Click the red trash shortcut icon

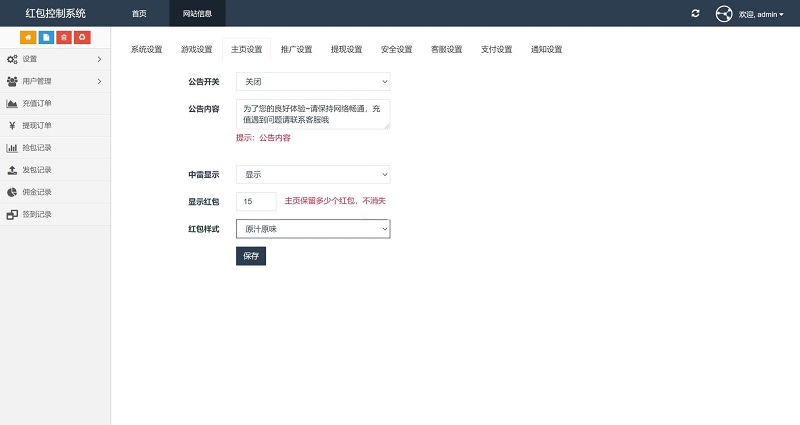64,37
